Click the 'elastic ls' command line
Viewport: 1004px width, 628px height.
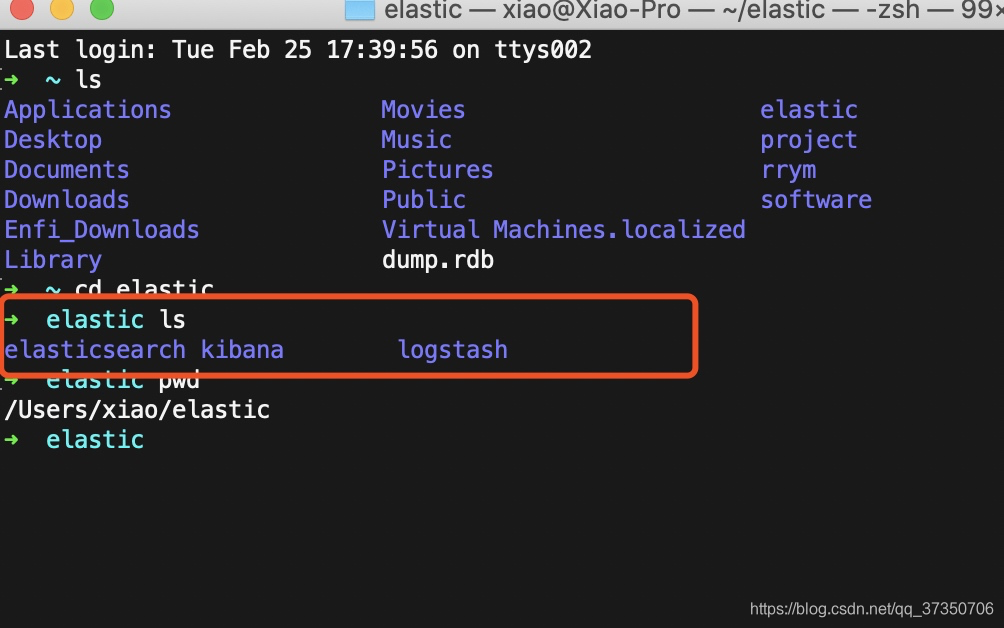pos(115,319)
